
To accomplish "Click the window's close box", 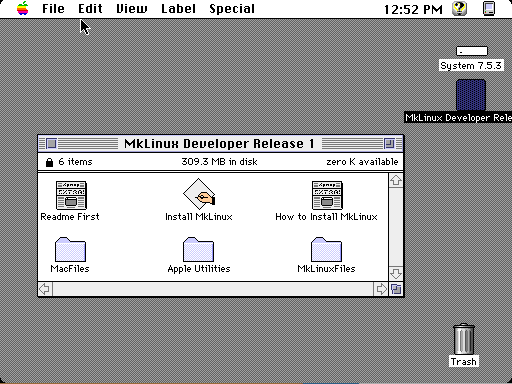I will (x=51, y=144).
